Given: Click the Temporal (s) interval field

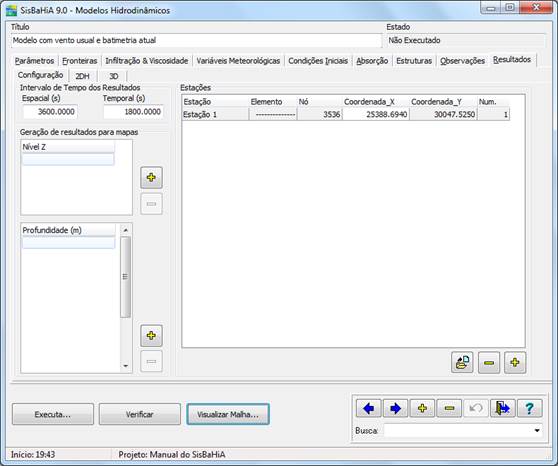Looking at the screenshot, I should click(133, 112).
